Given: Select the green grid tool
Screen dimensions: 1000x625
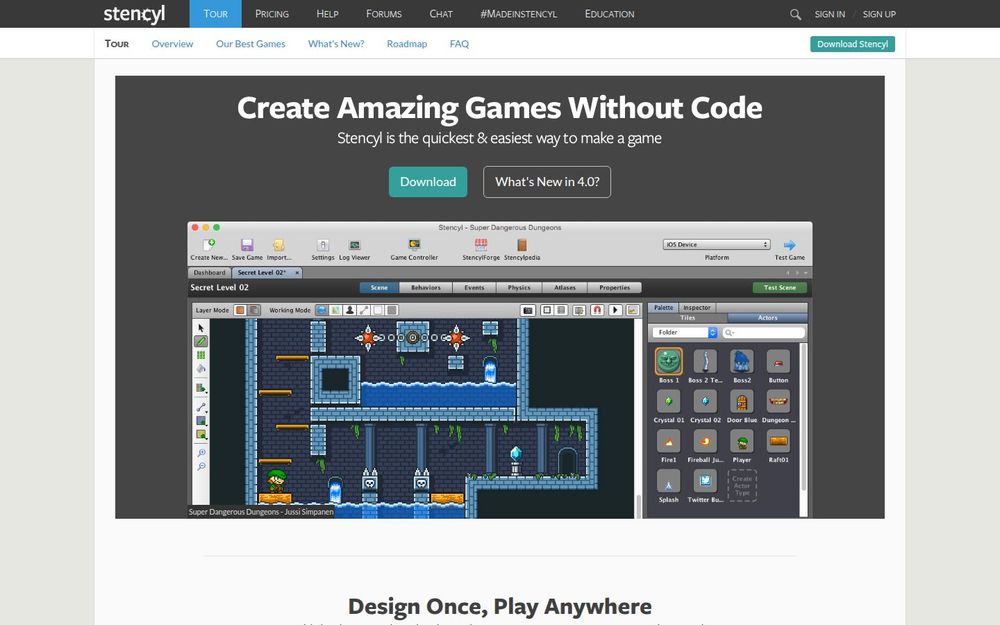Looking at the screenshot, I should coord(201,355).
